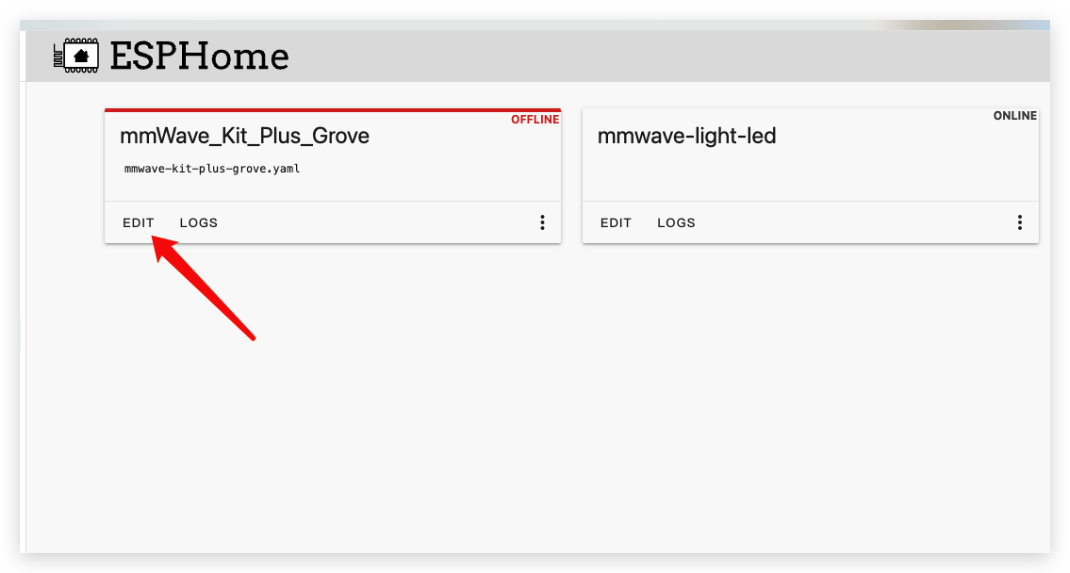The image size is (1070, 573).
Task: Click the red offline bar atop the first card
Action: 333,110
